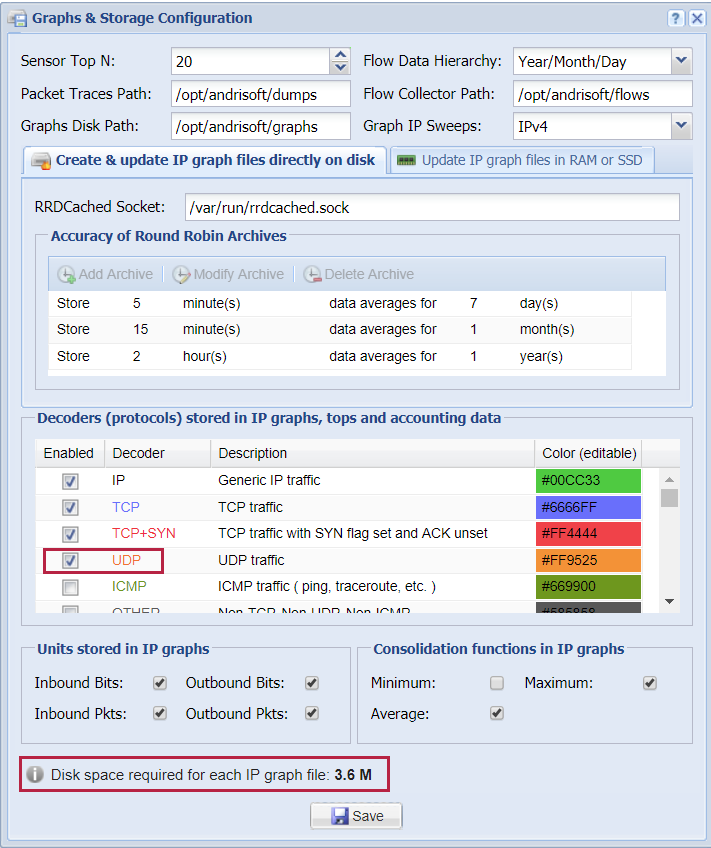
Task: Enable the ICMP decoder checkbox
Action: coord(70,587)
